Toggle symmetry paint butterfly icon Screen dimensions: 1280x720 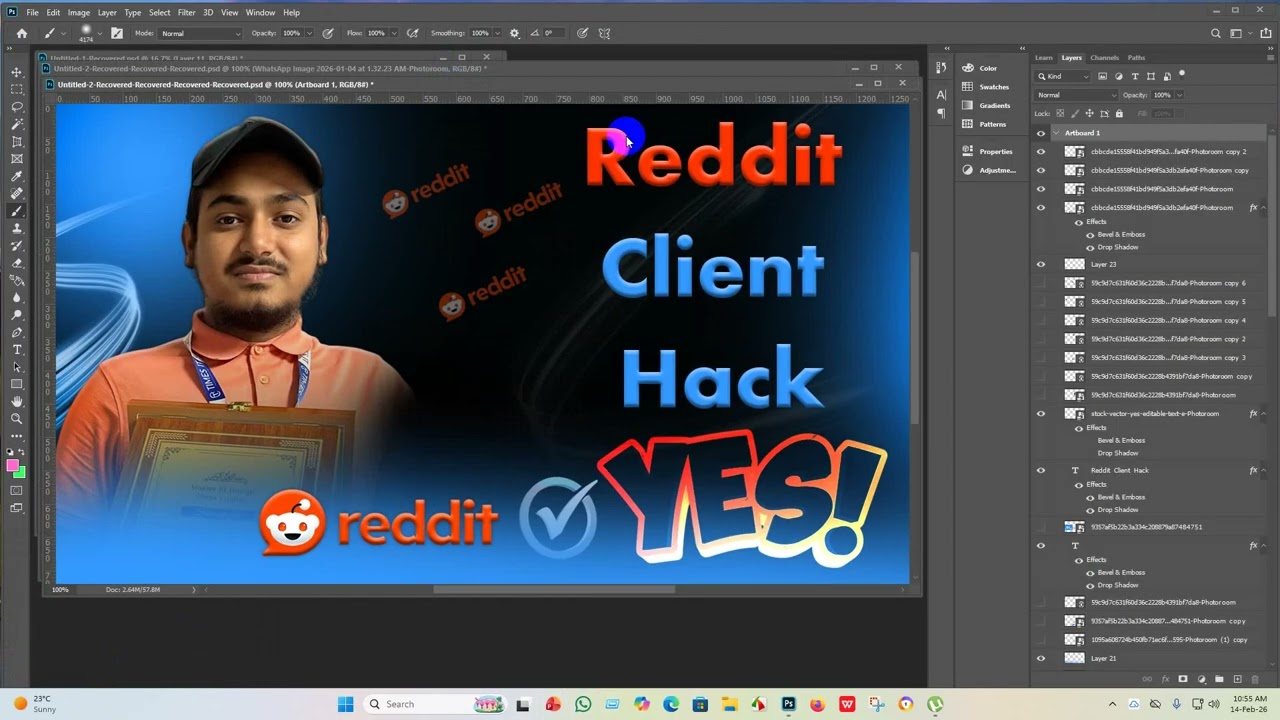[x=604, y=33]
